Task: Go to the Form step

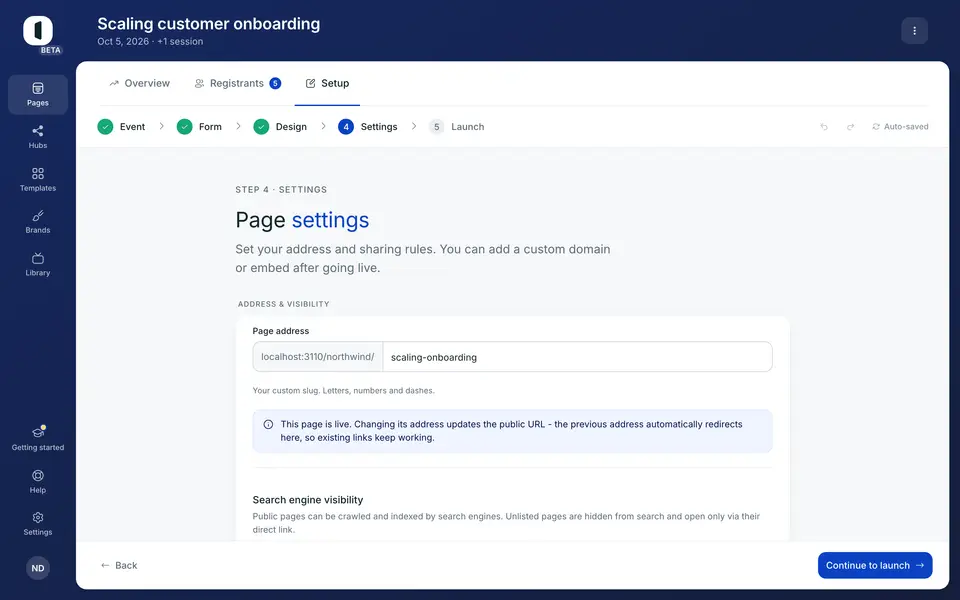Action: (x=200, y=127)
